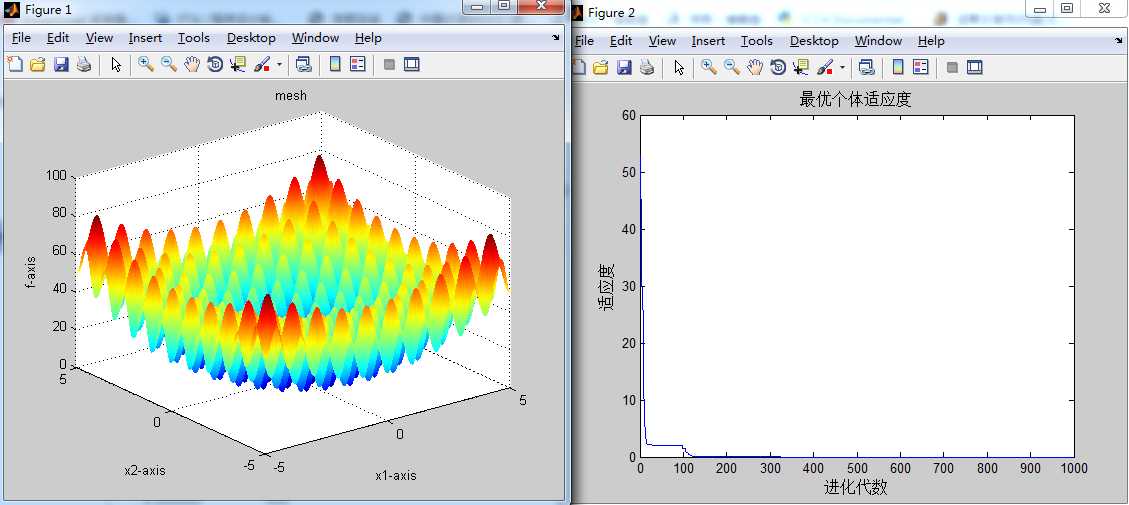Open Help menu in Figure 2
This screenshot has height=505, width=1129.
pos(931,41)
